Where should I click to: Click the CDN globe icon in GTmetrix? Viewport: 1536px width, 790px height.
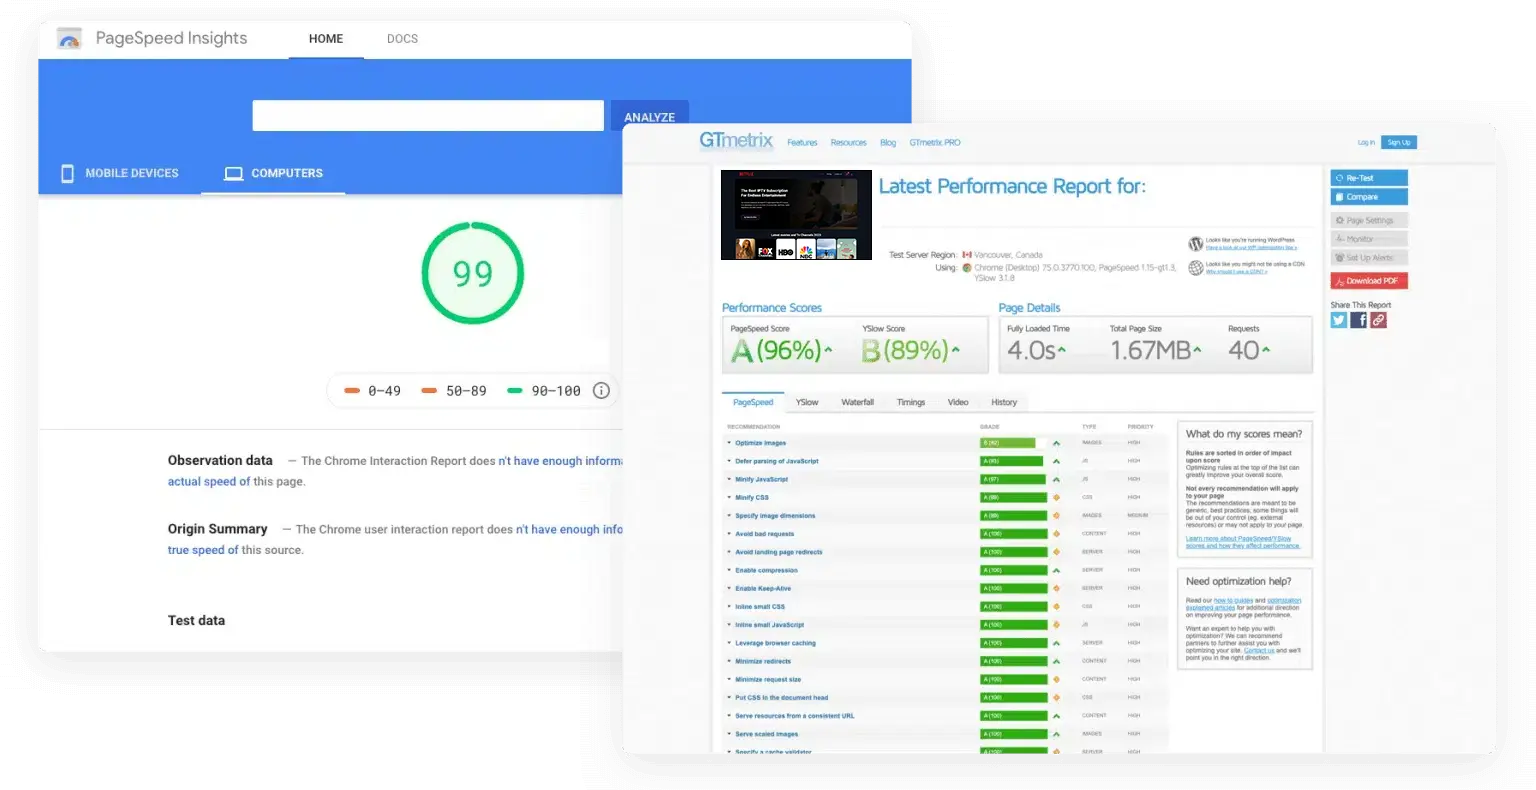[x=1195, y=268]
